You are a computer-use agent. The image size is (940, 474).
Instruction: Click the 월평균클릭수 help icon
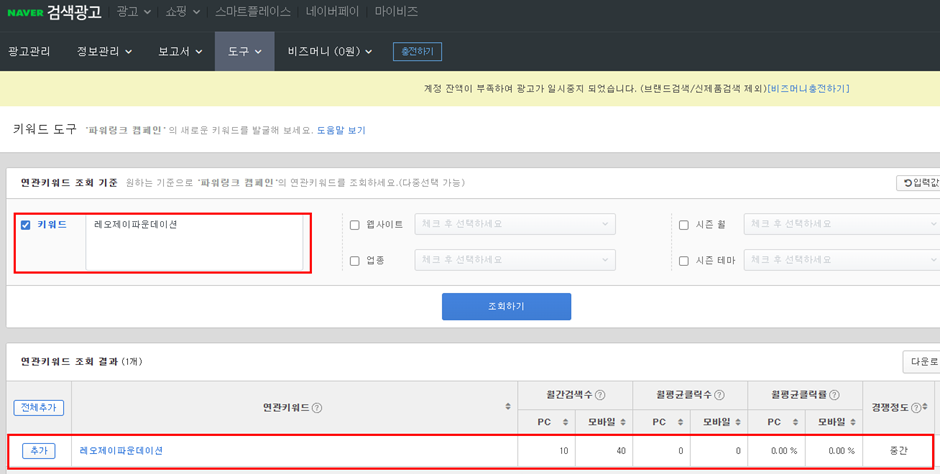point(719,395)
